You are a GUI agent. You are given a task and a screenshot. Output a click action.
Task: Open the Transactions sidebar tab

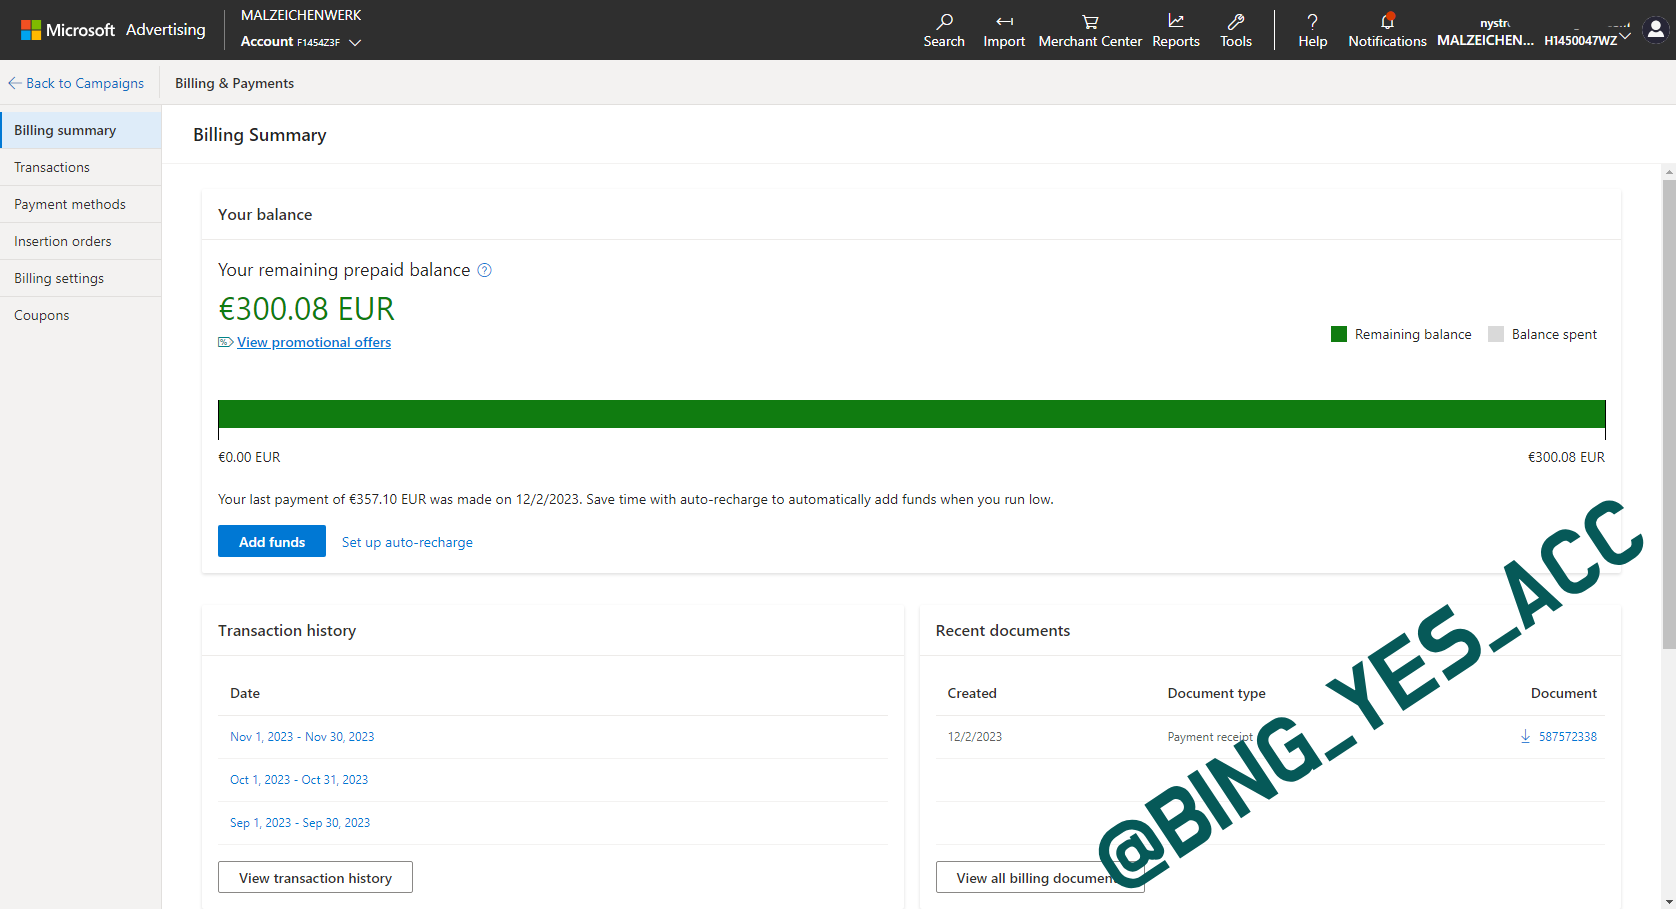click(x=52, y=167)
